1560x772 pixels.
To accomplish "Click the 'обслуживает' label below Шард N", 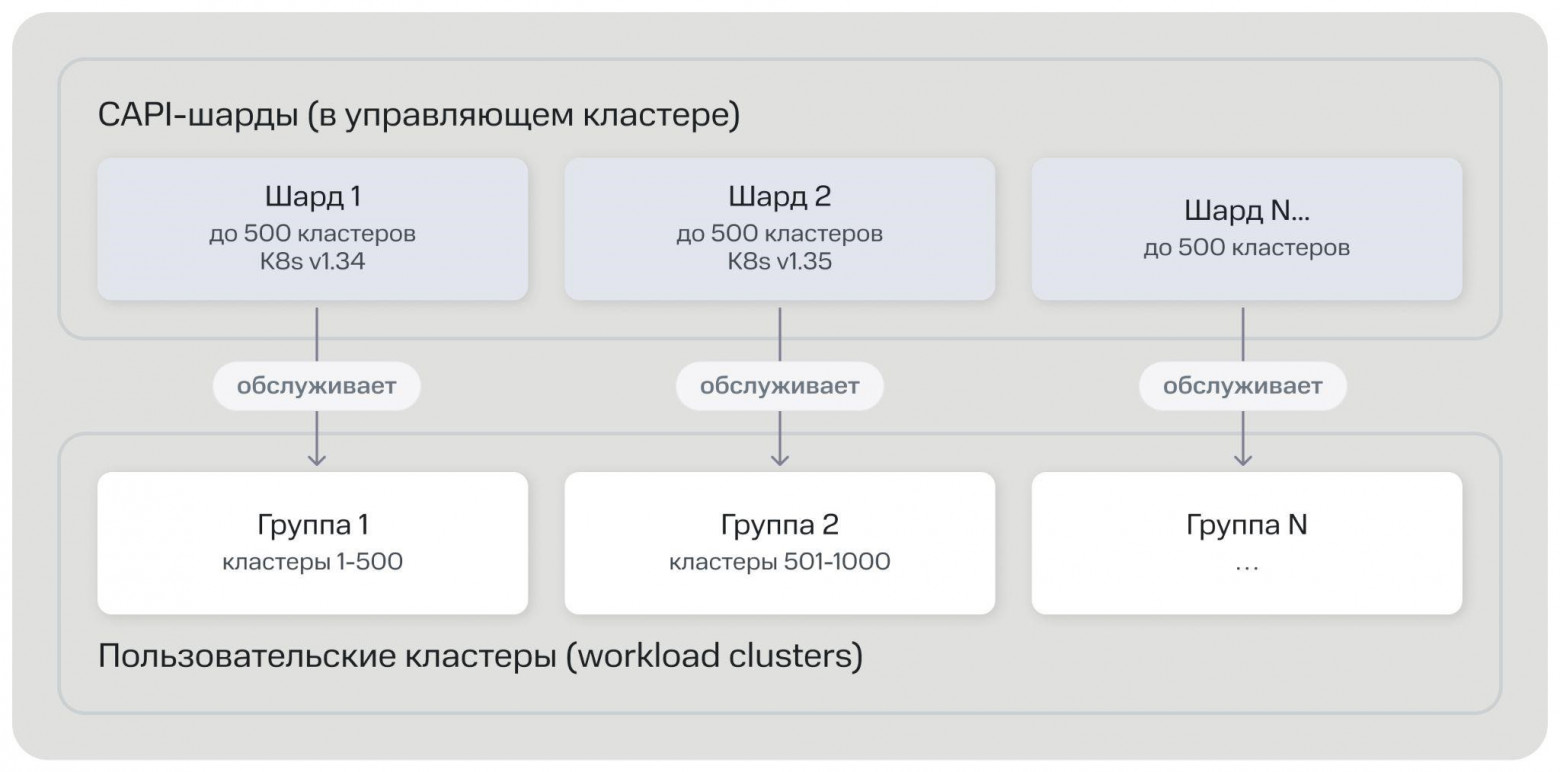I will 1243,386.
